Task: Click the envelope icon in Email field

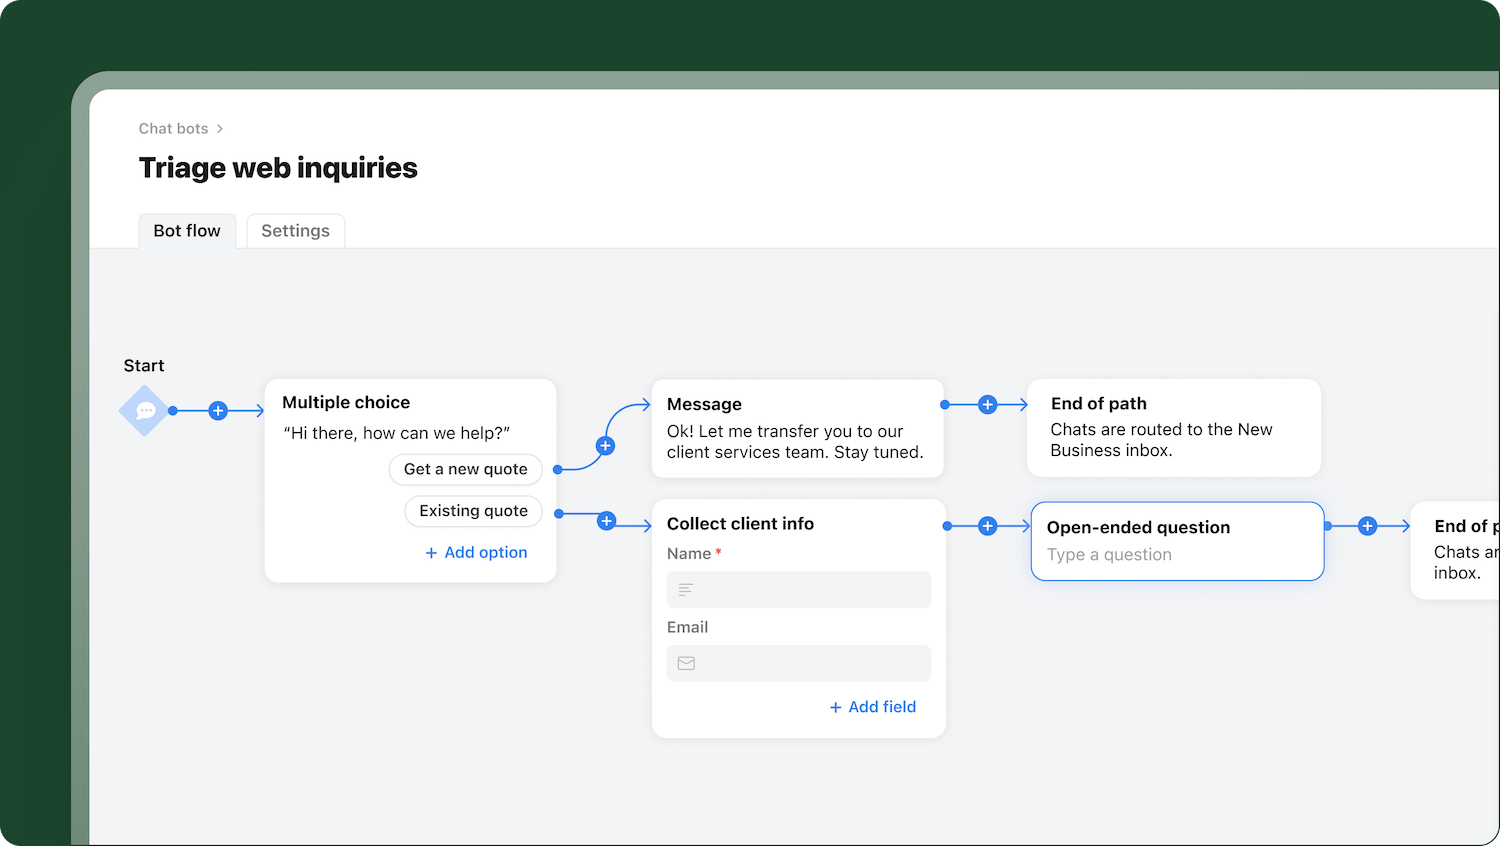Action: pos(686,663)
